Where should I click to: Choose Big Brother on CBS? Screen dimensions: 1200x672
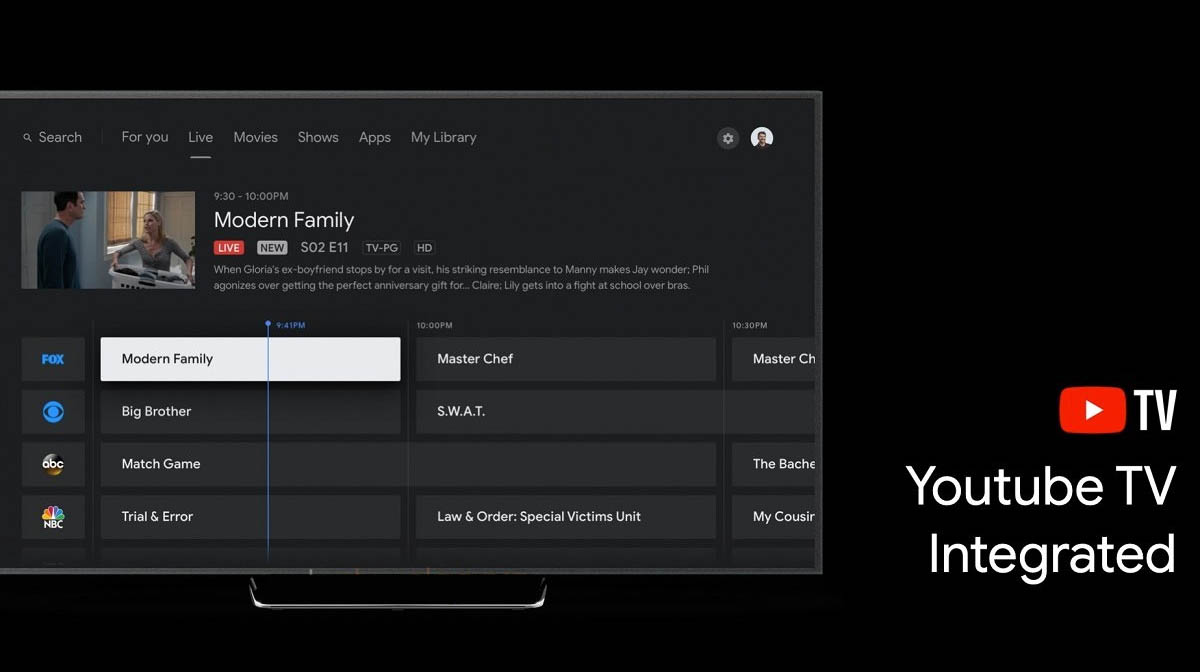click(250, 411)
